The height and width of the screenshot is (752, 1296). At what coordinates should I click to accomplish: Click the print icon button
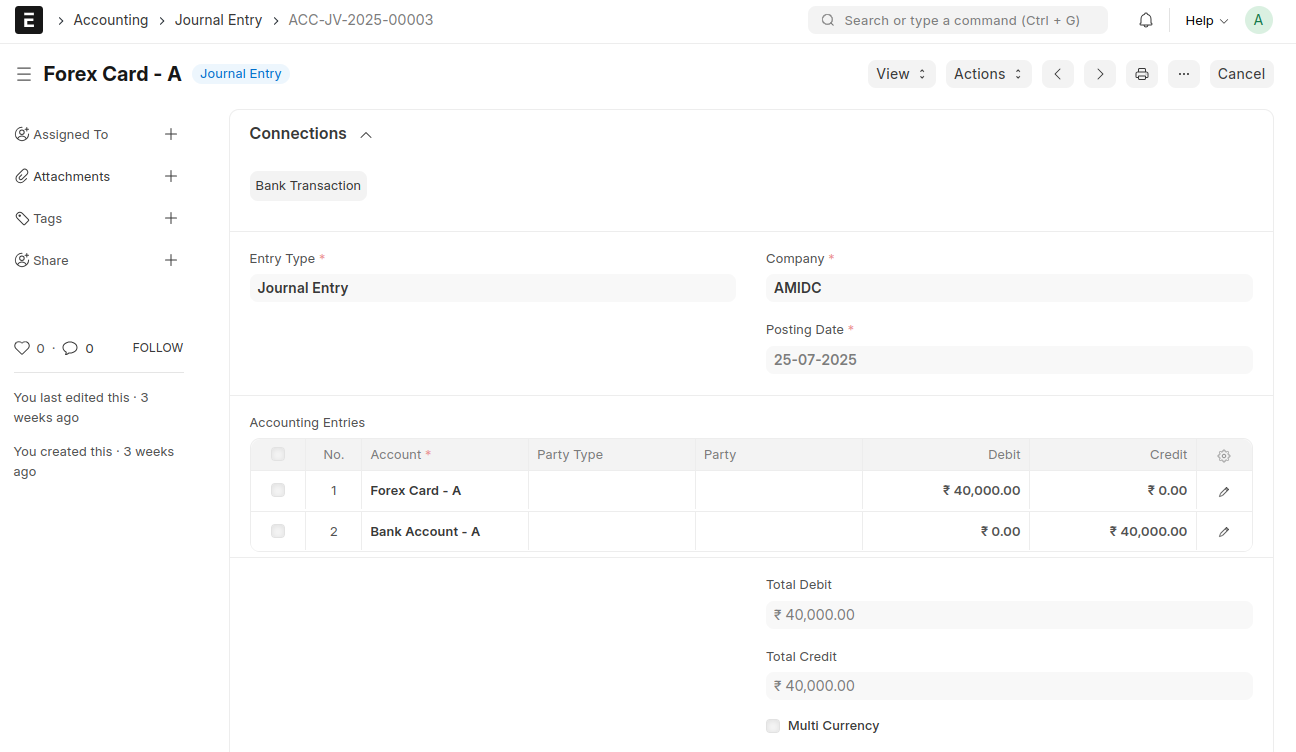[1142, 74]
